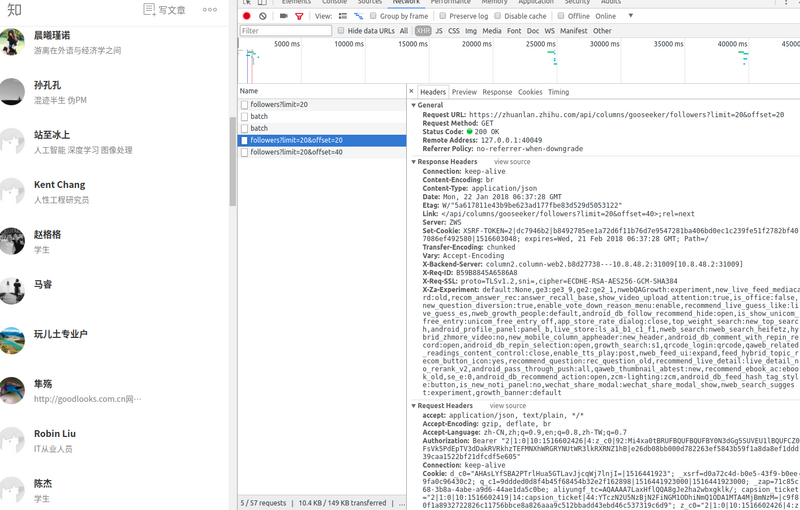This screenshot has width=800, height=510.
Task: Clear the network log with the clear icon
Action: click(x=263, y=16)
